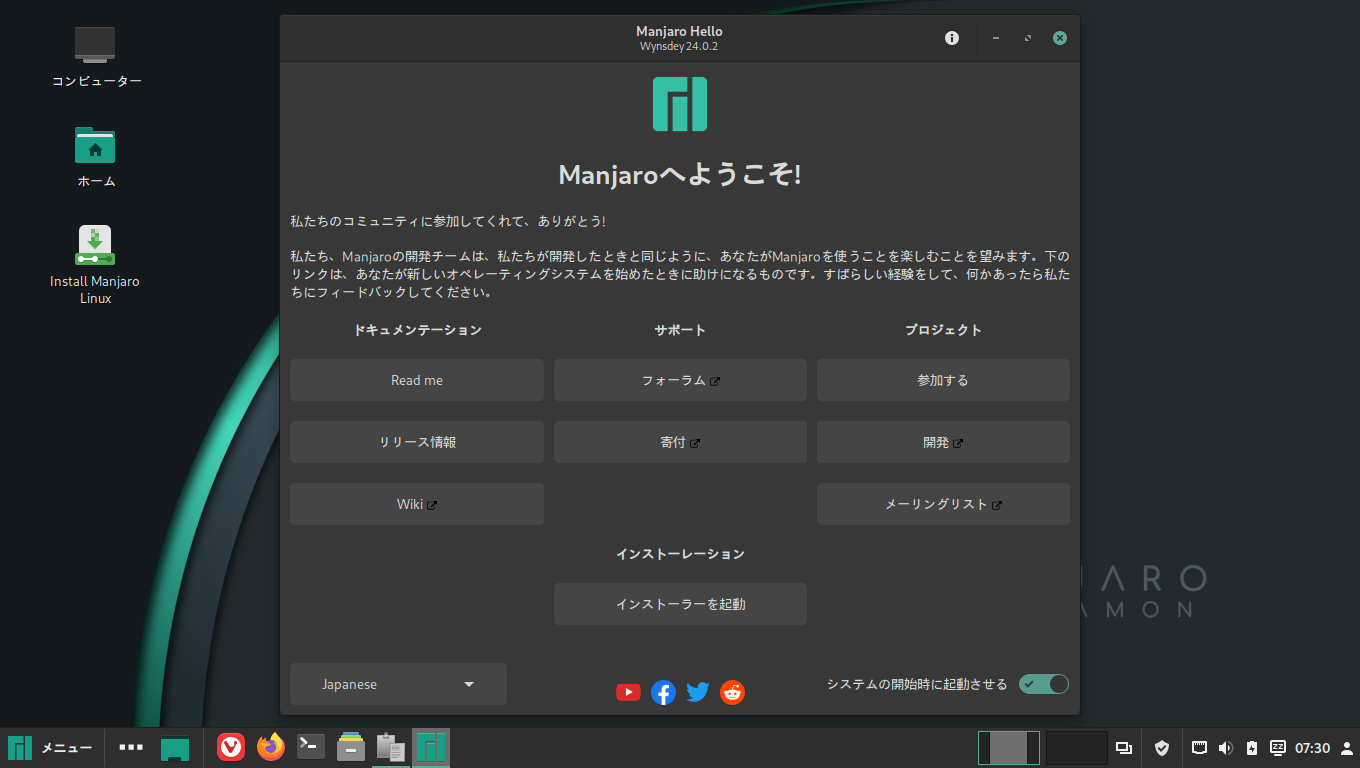Open network connection tray icon
Image resolution: width=1360 pixels, height=768 pixels.
click(x=1200, y=747)
